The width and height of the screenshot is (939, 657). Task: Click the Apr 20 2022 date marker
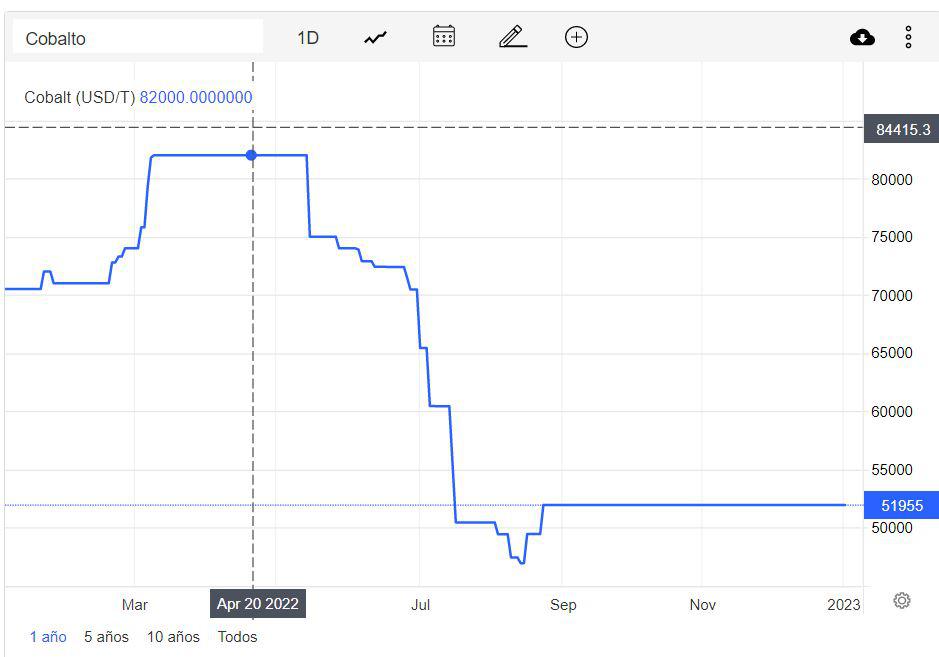[x=257, y=604]
